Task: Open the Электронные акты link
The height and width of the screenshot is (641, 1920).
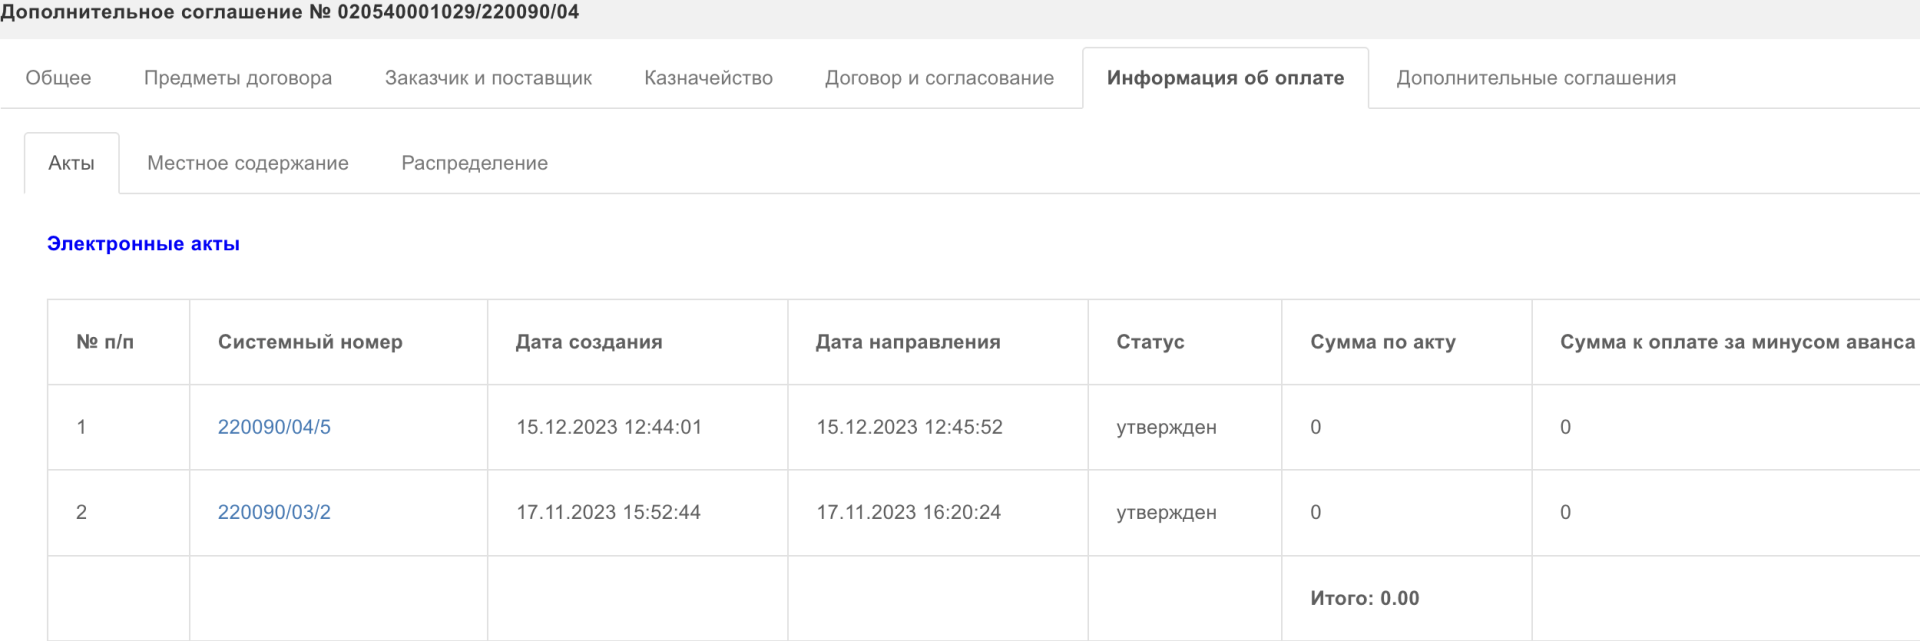Action: coord(143,244)
